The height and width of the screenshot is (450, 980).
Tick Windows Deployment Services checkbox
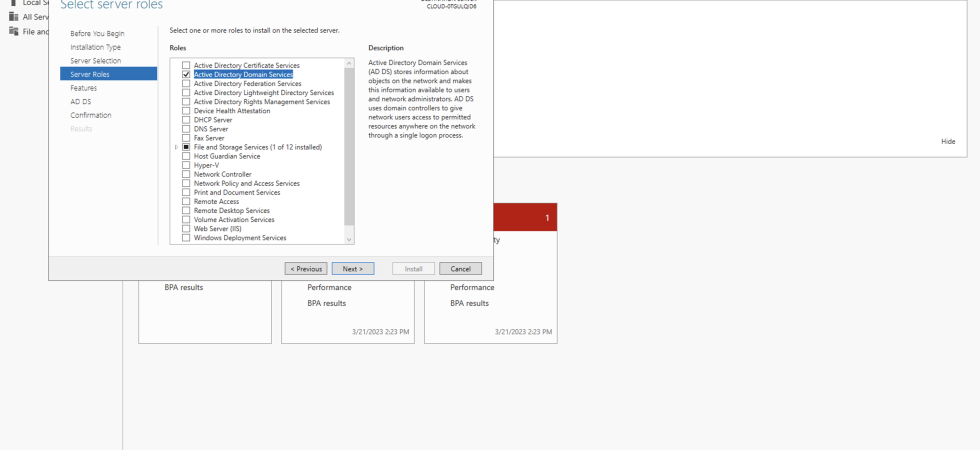pos(186,238)
